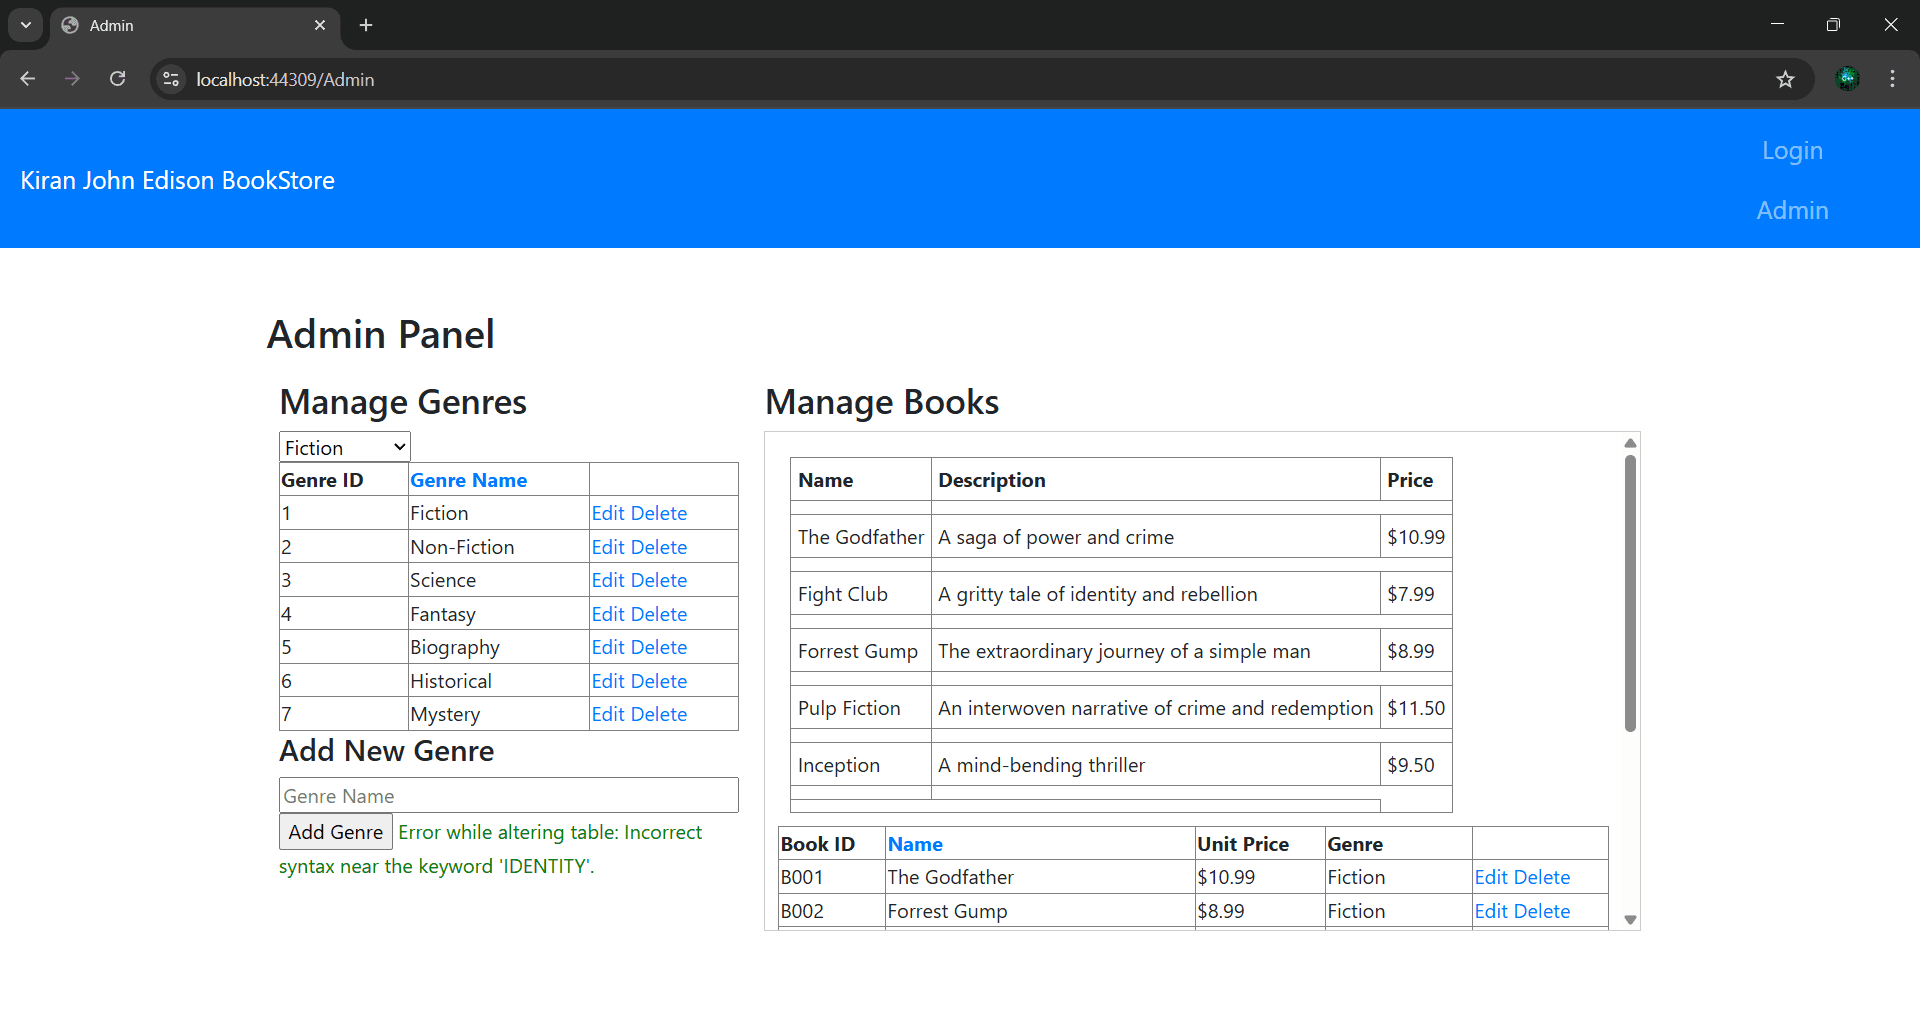Image resolution: width=1920 pixels, height=1020 pixels.
Task: Click the Manage Books scrollbar down arrow
Action: tap(1630, 917)
